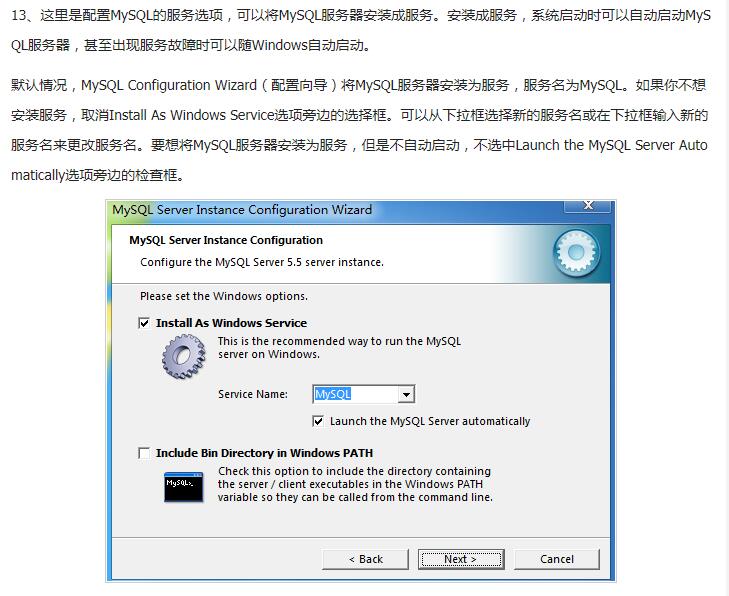The height and width of the screenshot is (596, 729).
Task: Click the Install As Windows Service label
Action: [232, 323]
